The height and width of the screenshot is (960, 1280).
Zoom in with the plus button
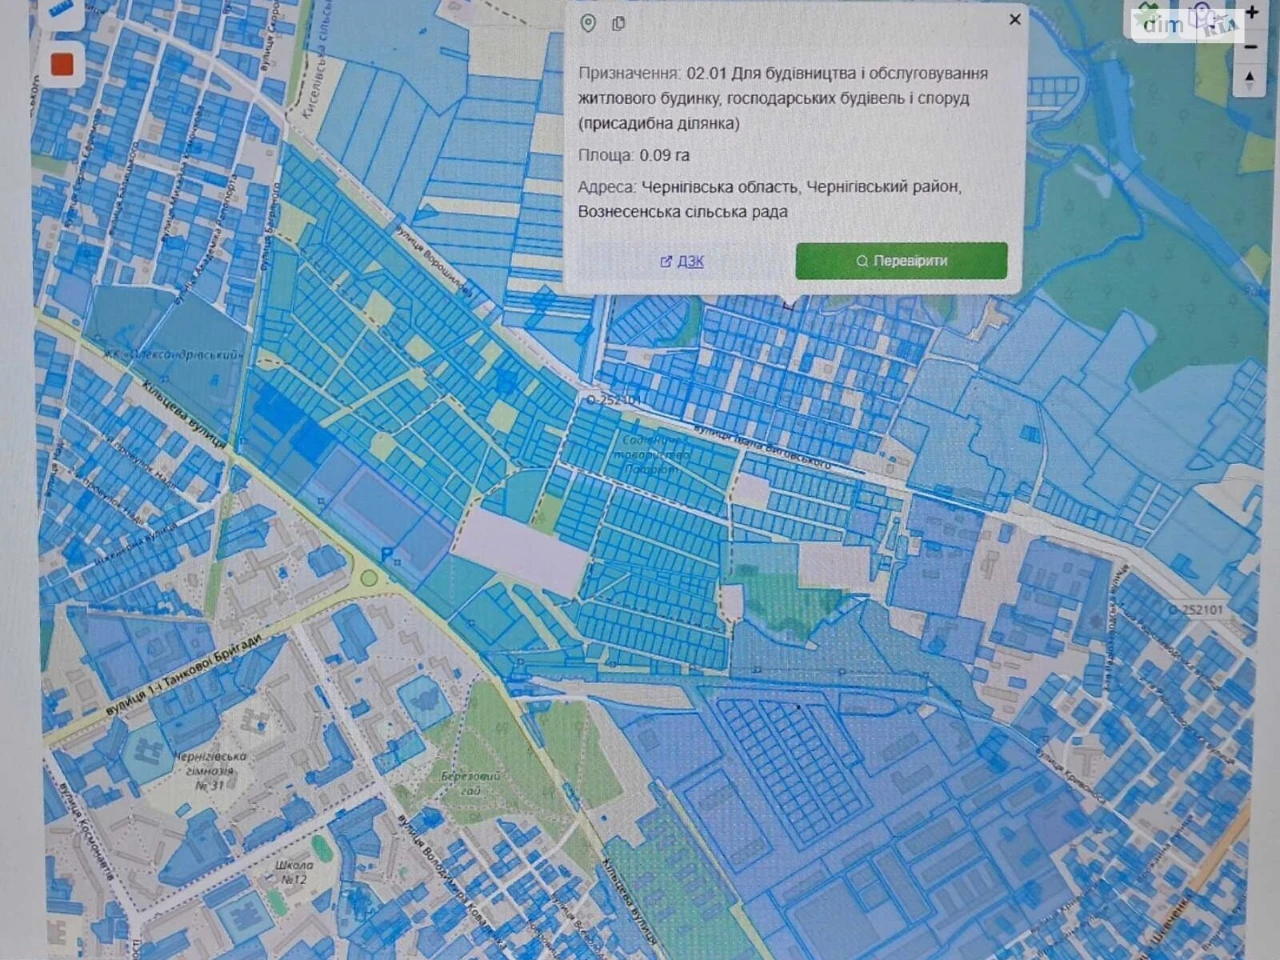pos(1251,14)
